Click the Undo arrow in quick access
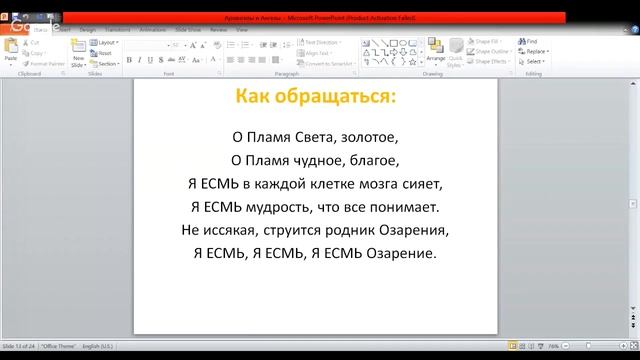Screen dimensions: 640x360 26,17
